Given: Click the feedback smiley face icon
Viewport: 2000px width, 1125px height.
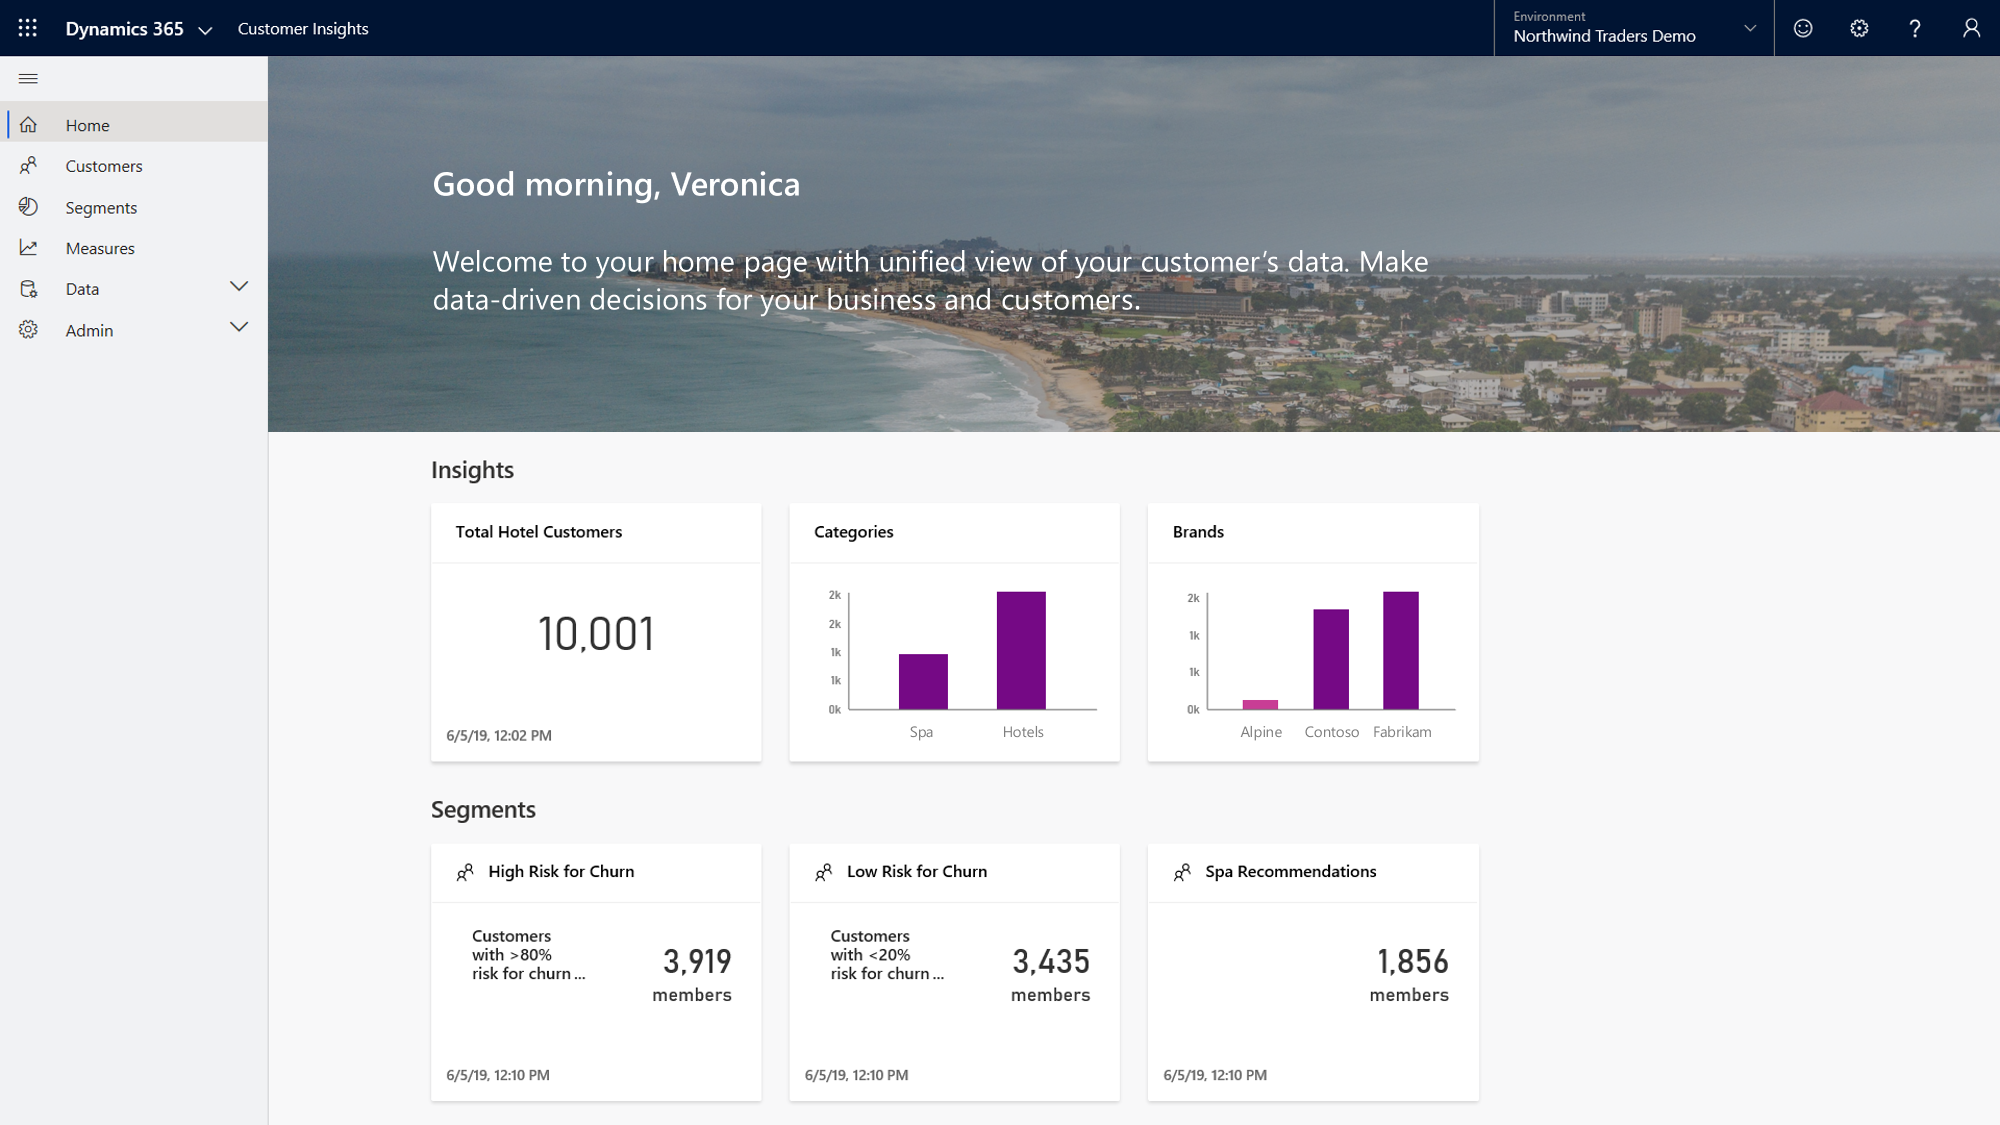Looking at the screenshot, I should 1803,28.
